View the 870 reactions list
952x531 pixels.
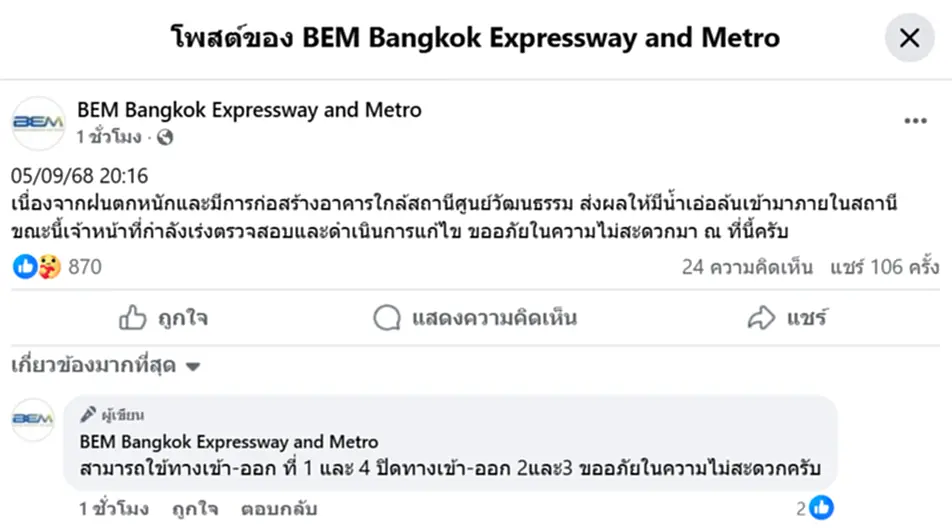click(x=85, y=266)
